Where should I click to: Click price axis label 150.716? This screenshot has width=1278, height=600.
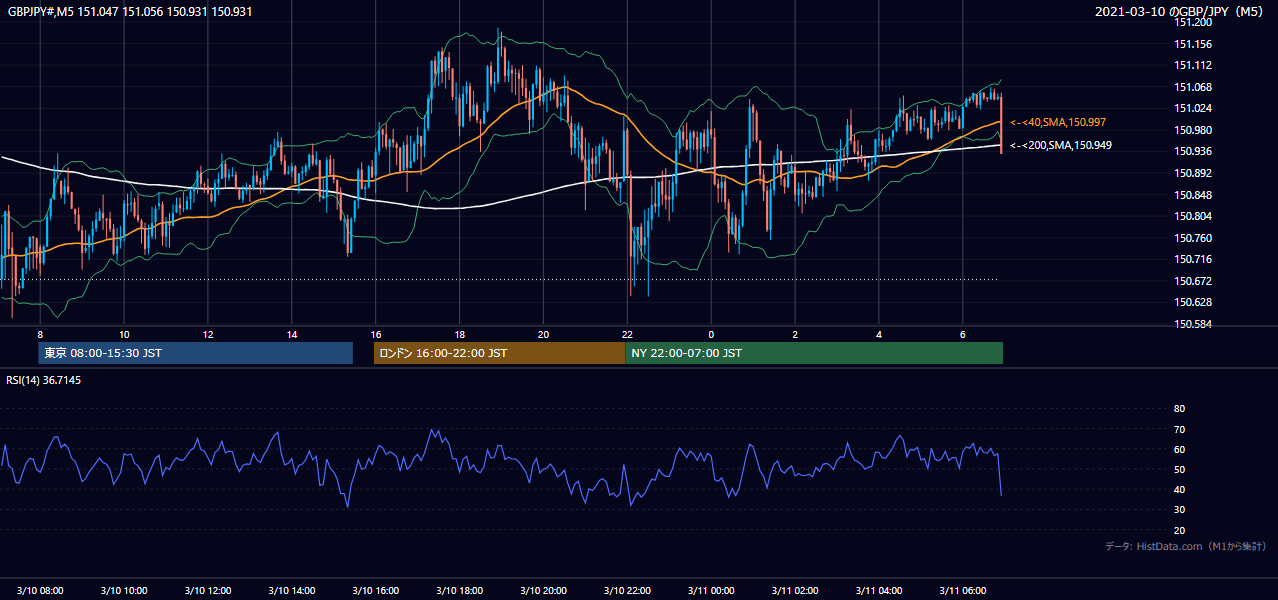(x=1193, y=259)
